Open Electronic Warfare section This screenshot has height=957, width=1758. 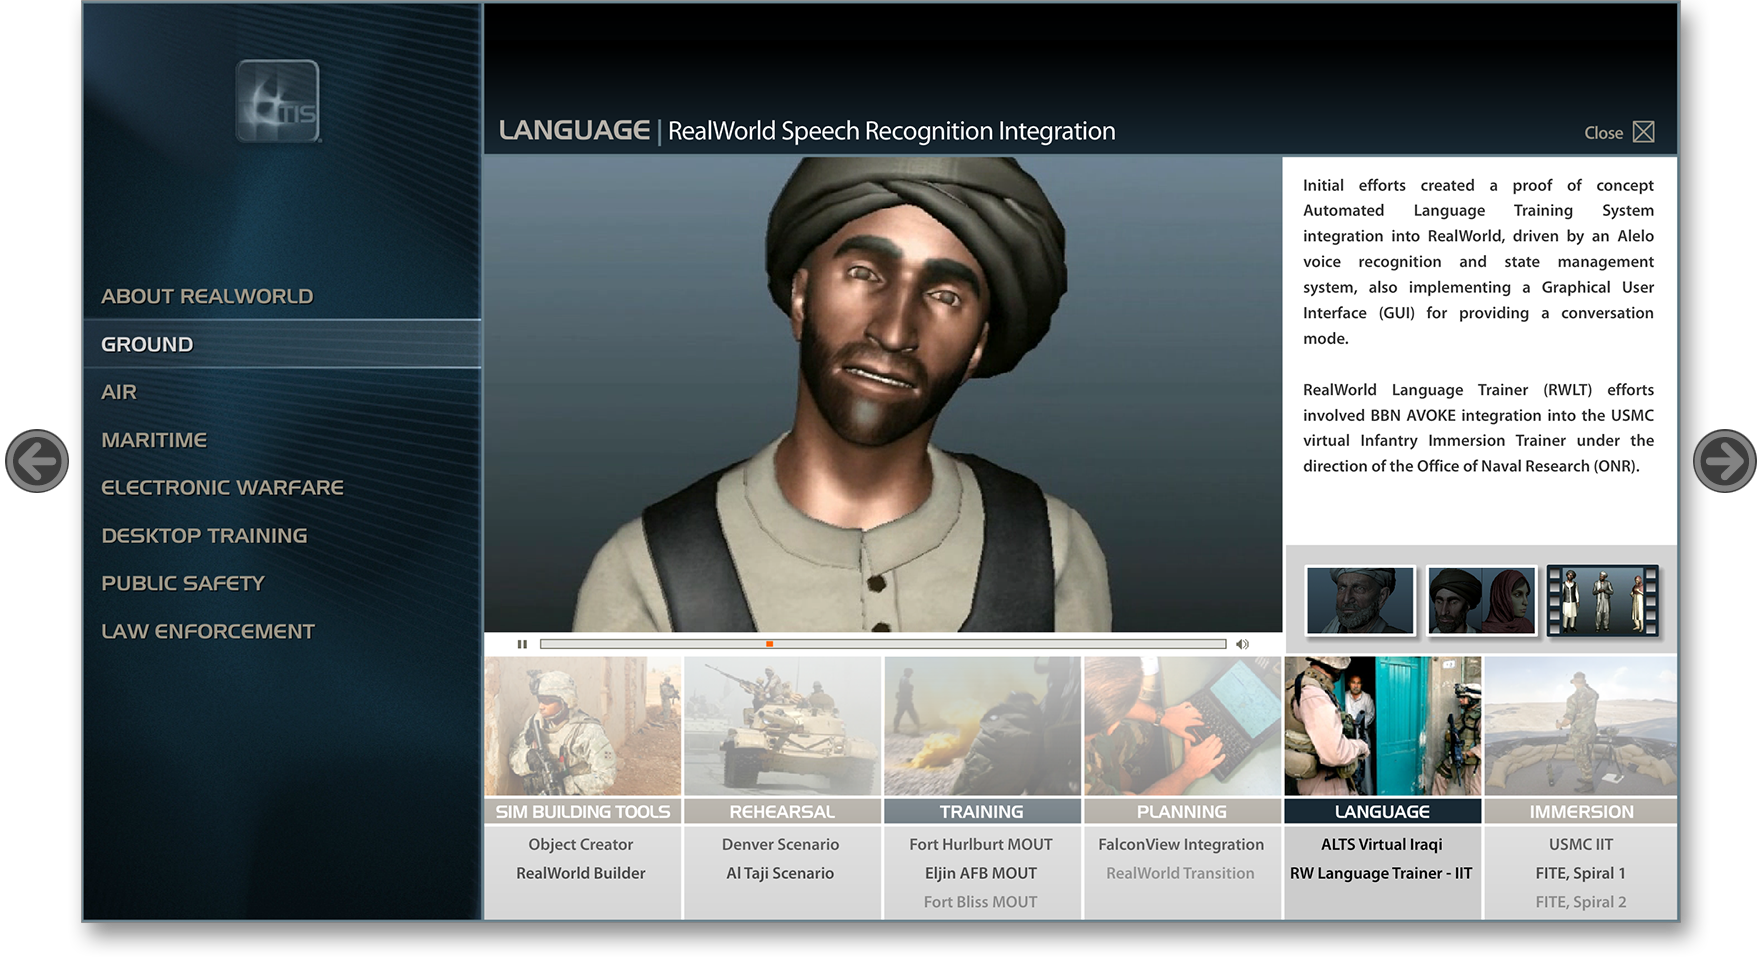(x=222, y=488)
